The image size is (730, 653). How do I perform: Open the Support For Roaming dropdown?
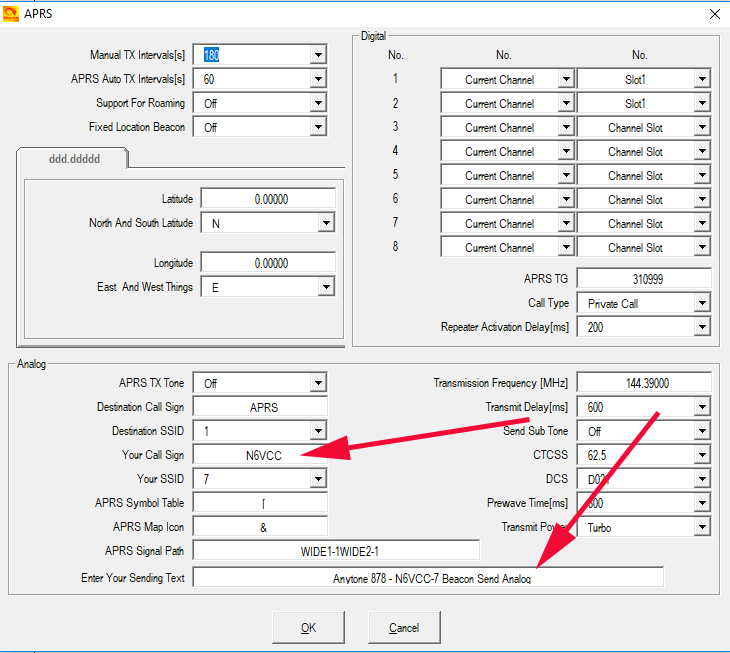[318, 104]
